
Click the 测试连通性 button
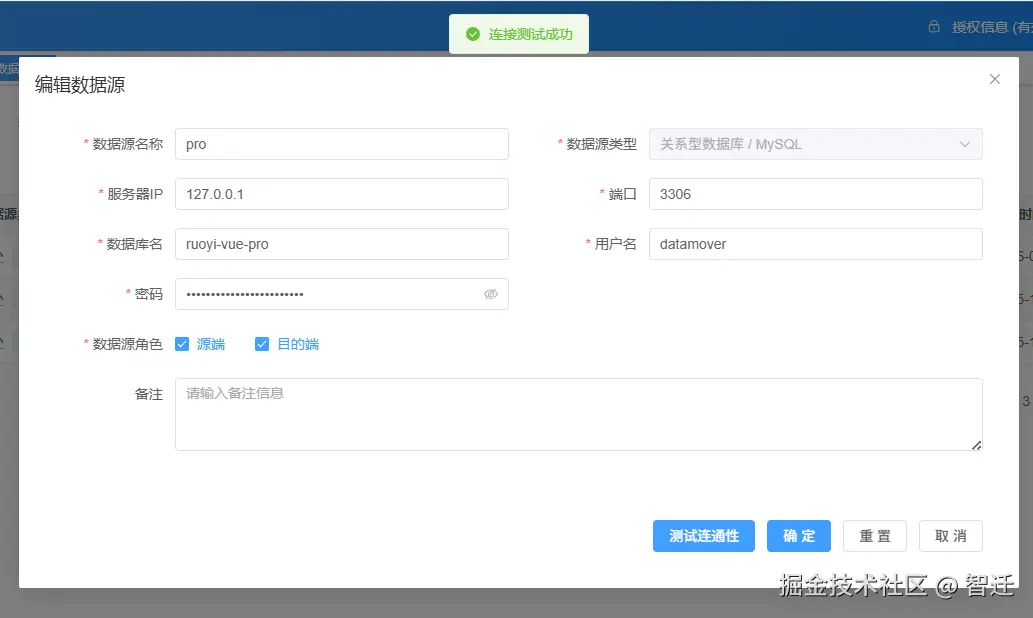(x=704, y=536)
